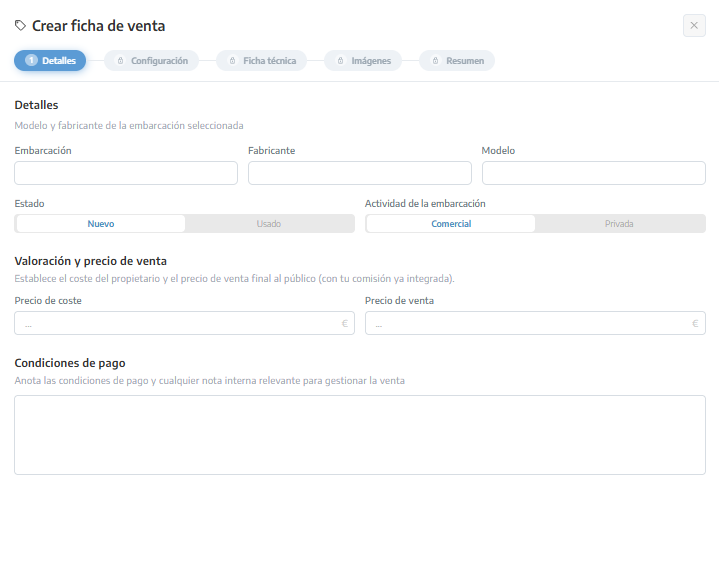The height and width of the screenshot is (561, 719).
Task: Focus the Precio de coste input
Action: click(x=184, y=323)
